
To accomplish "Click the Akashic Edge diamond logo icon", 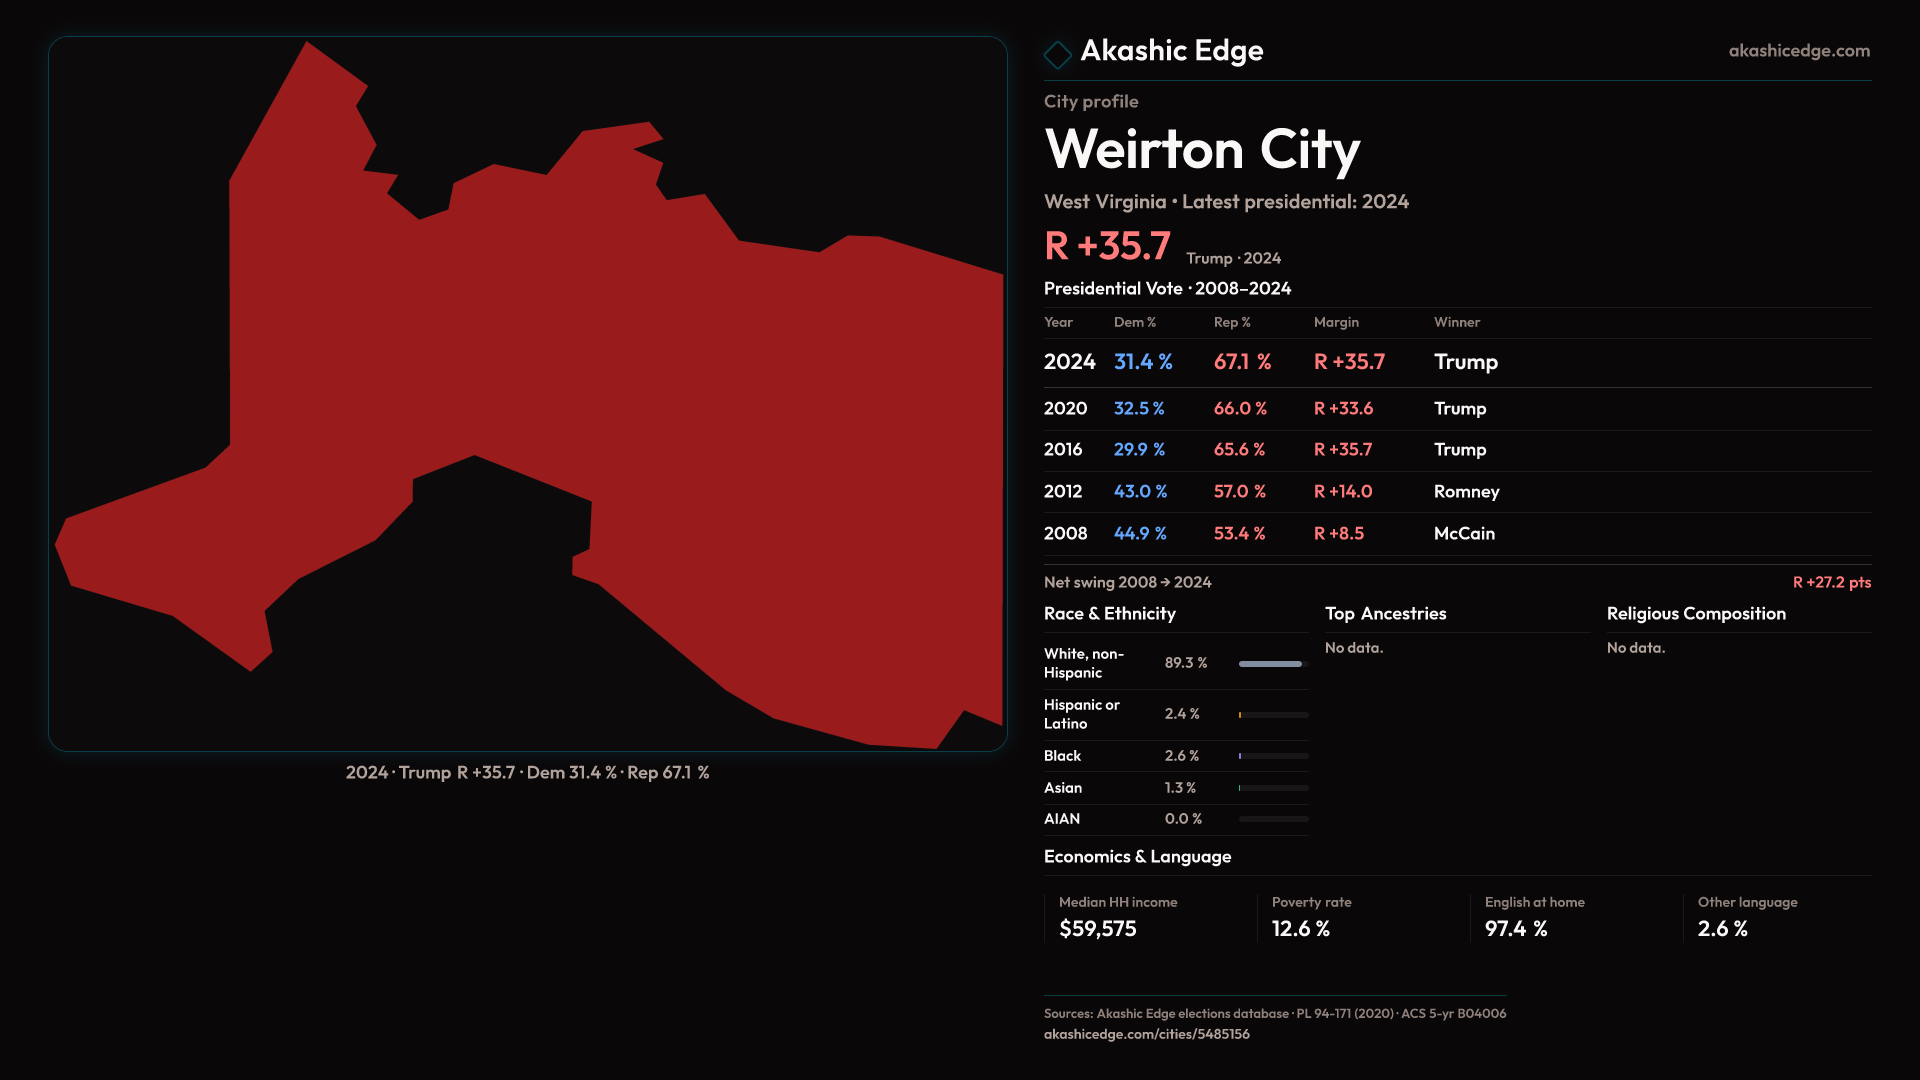I will pyautogui.click(x=1057, y=54).
